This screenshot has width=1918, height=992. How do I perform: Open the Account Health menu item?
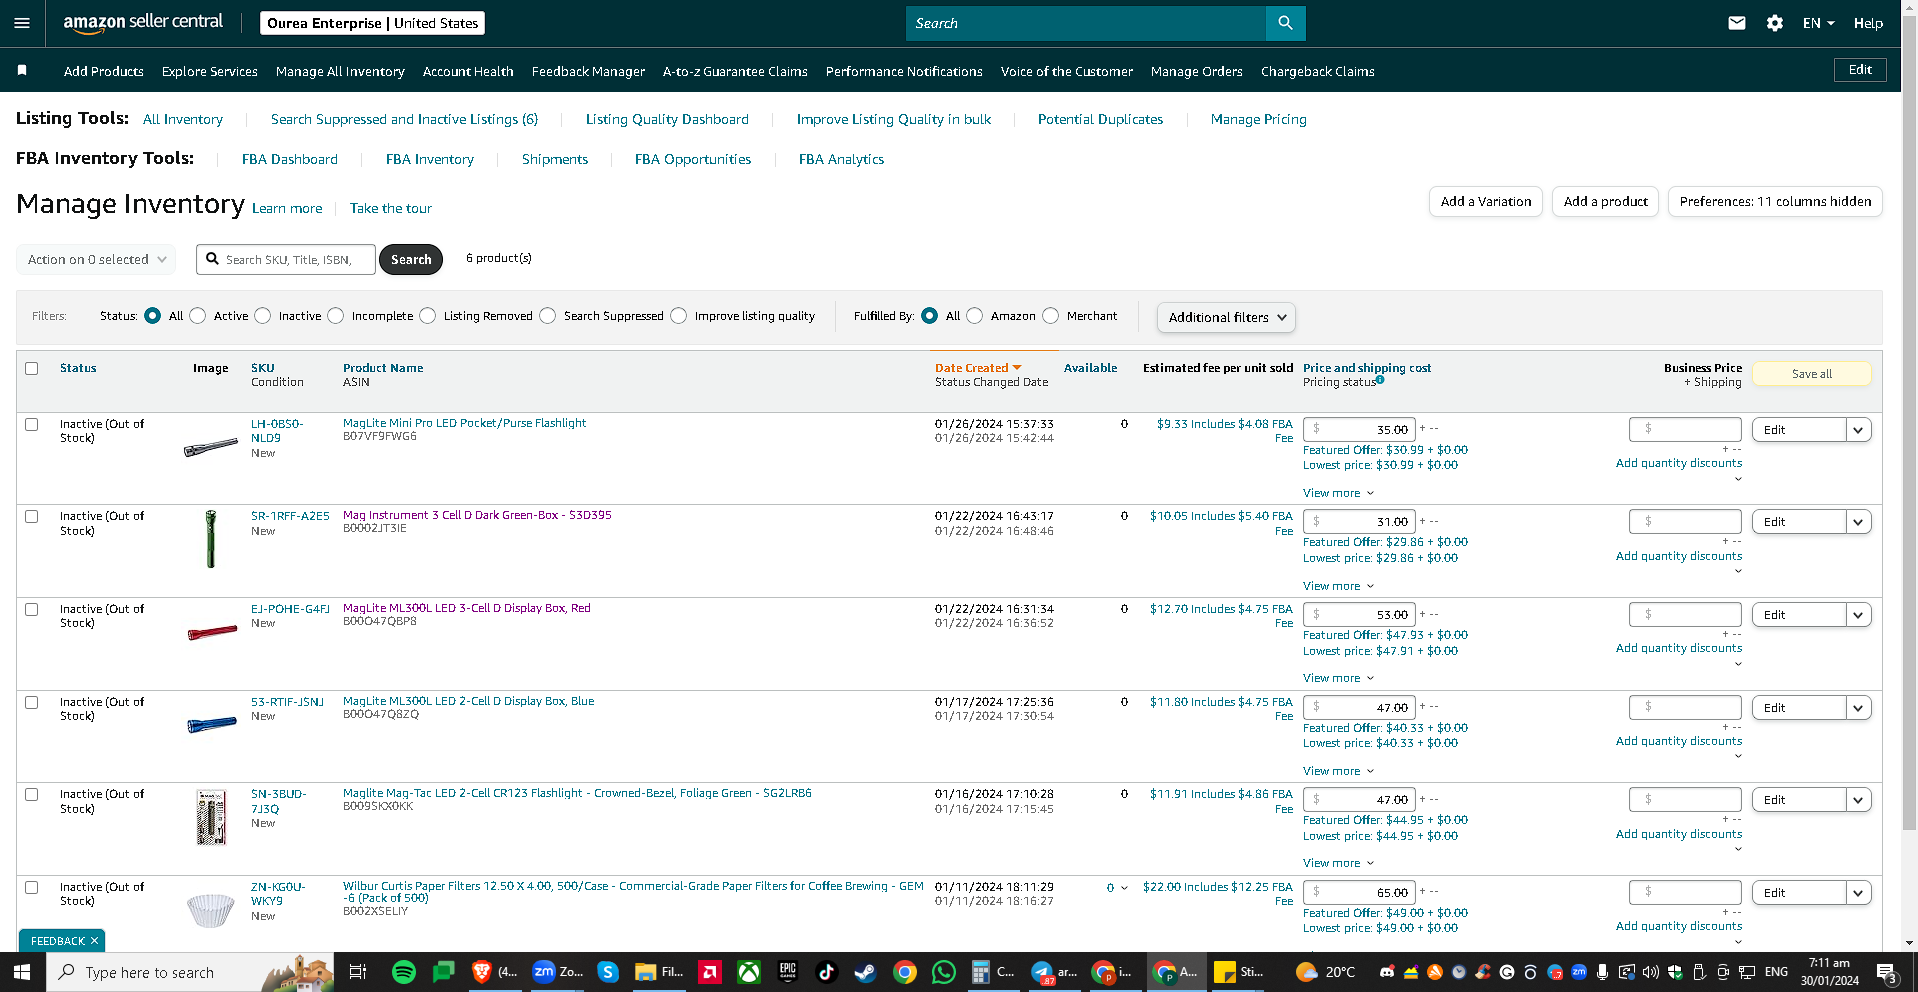(x=468, y=71)
